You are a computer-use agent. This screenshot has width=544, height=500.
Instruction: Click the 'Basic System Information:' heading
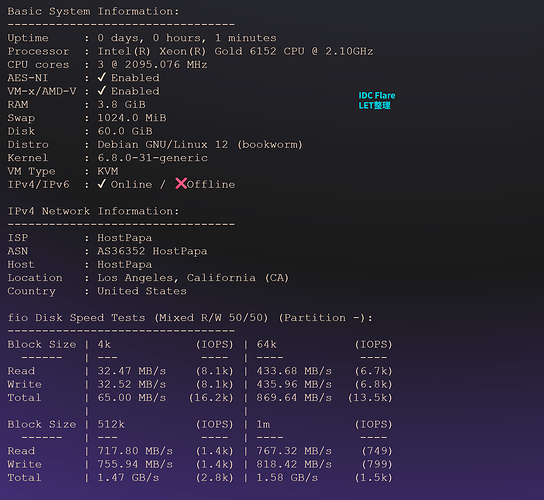click(x=93, y=11)
